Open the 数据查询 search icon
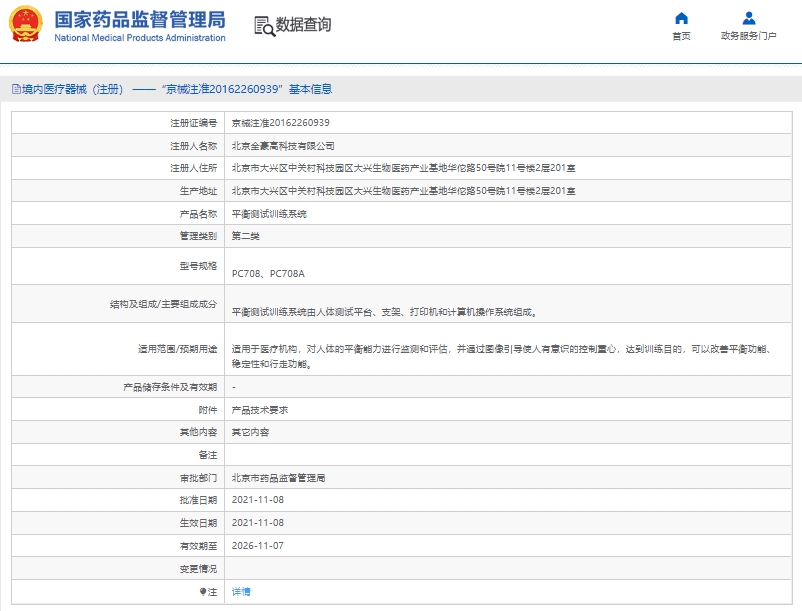The height and width of the screenshot is (611, 802). click(264, 26)
